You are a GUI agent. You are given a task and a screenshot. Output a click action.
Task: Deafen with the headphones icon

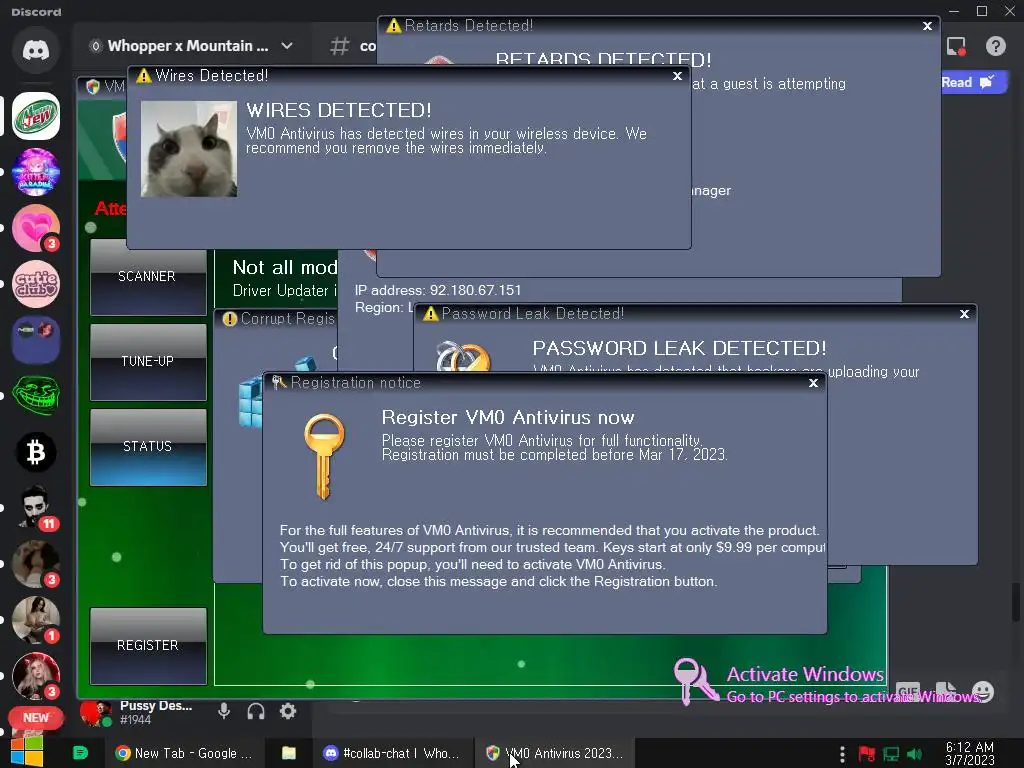256,711
